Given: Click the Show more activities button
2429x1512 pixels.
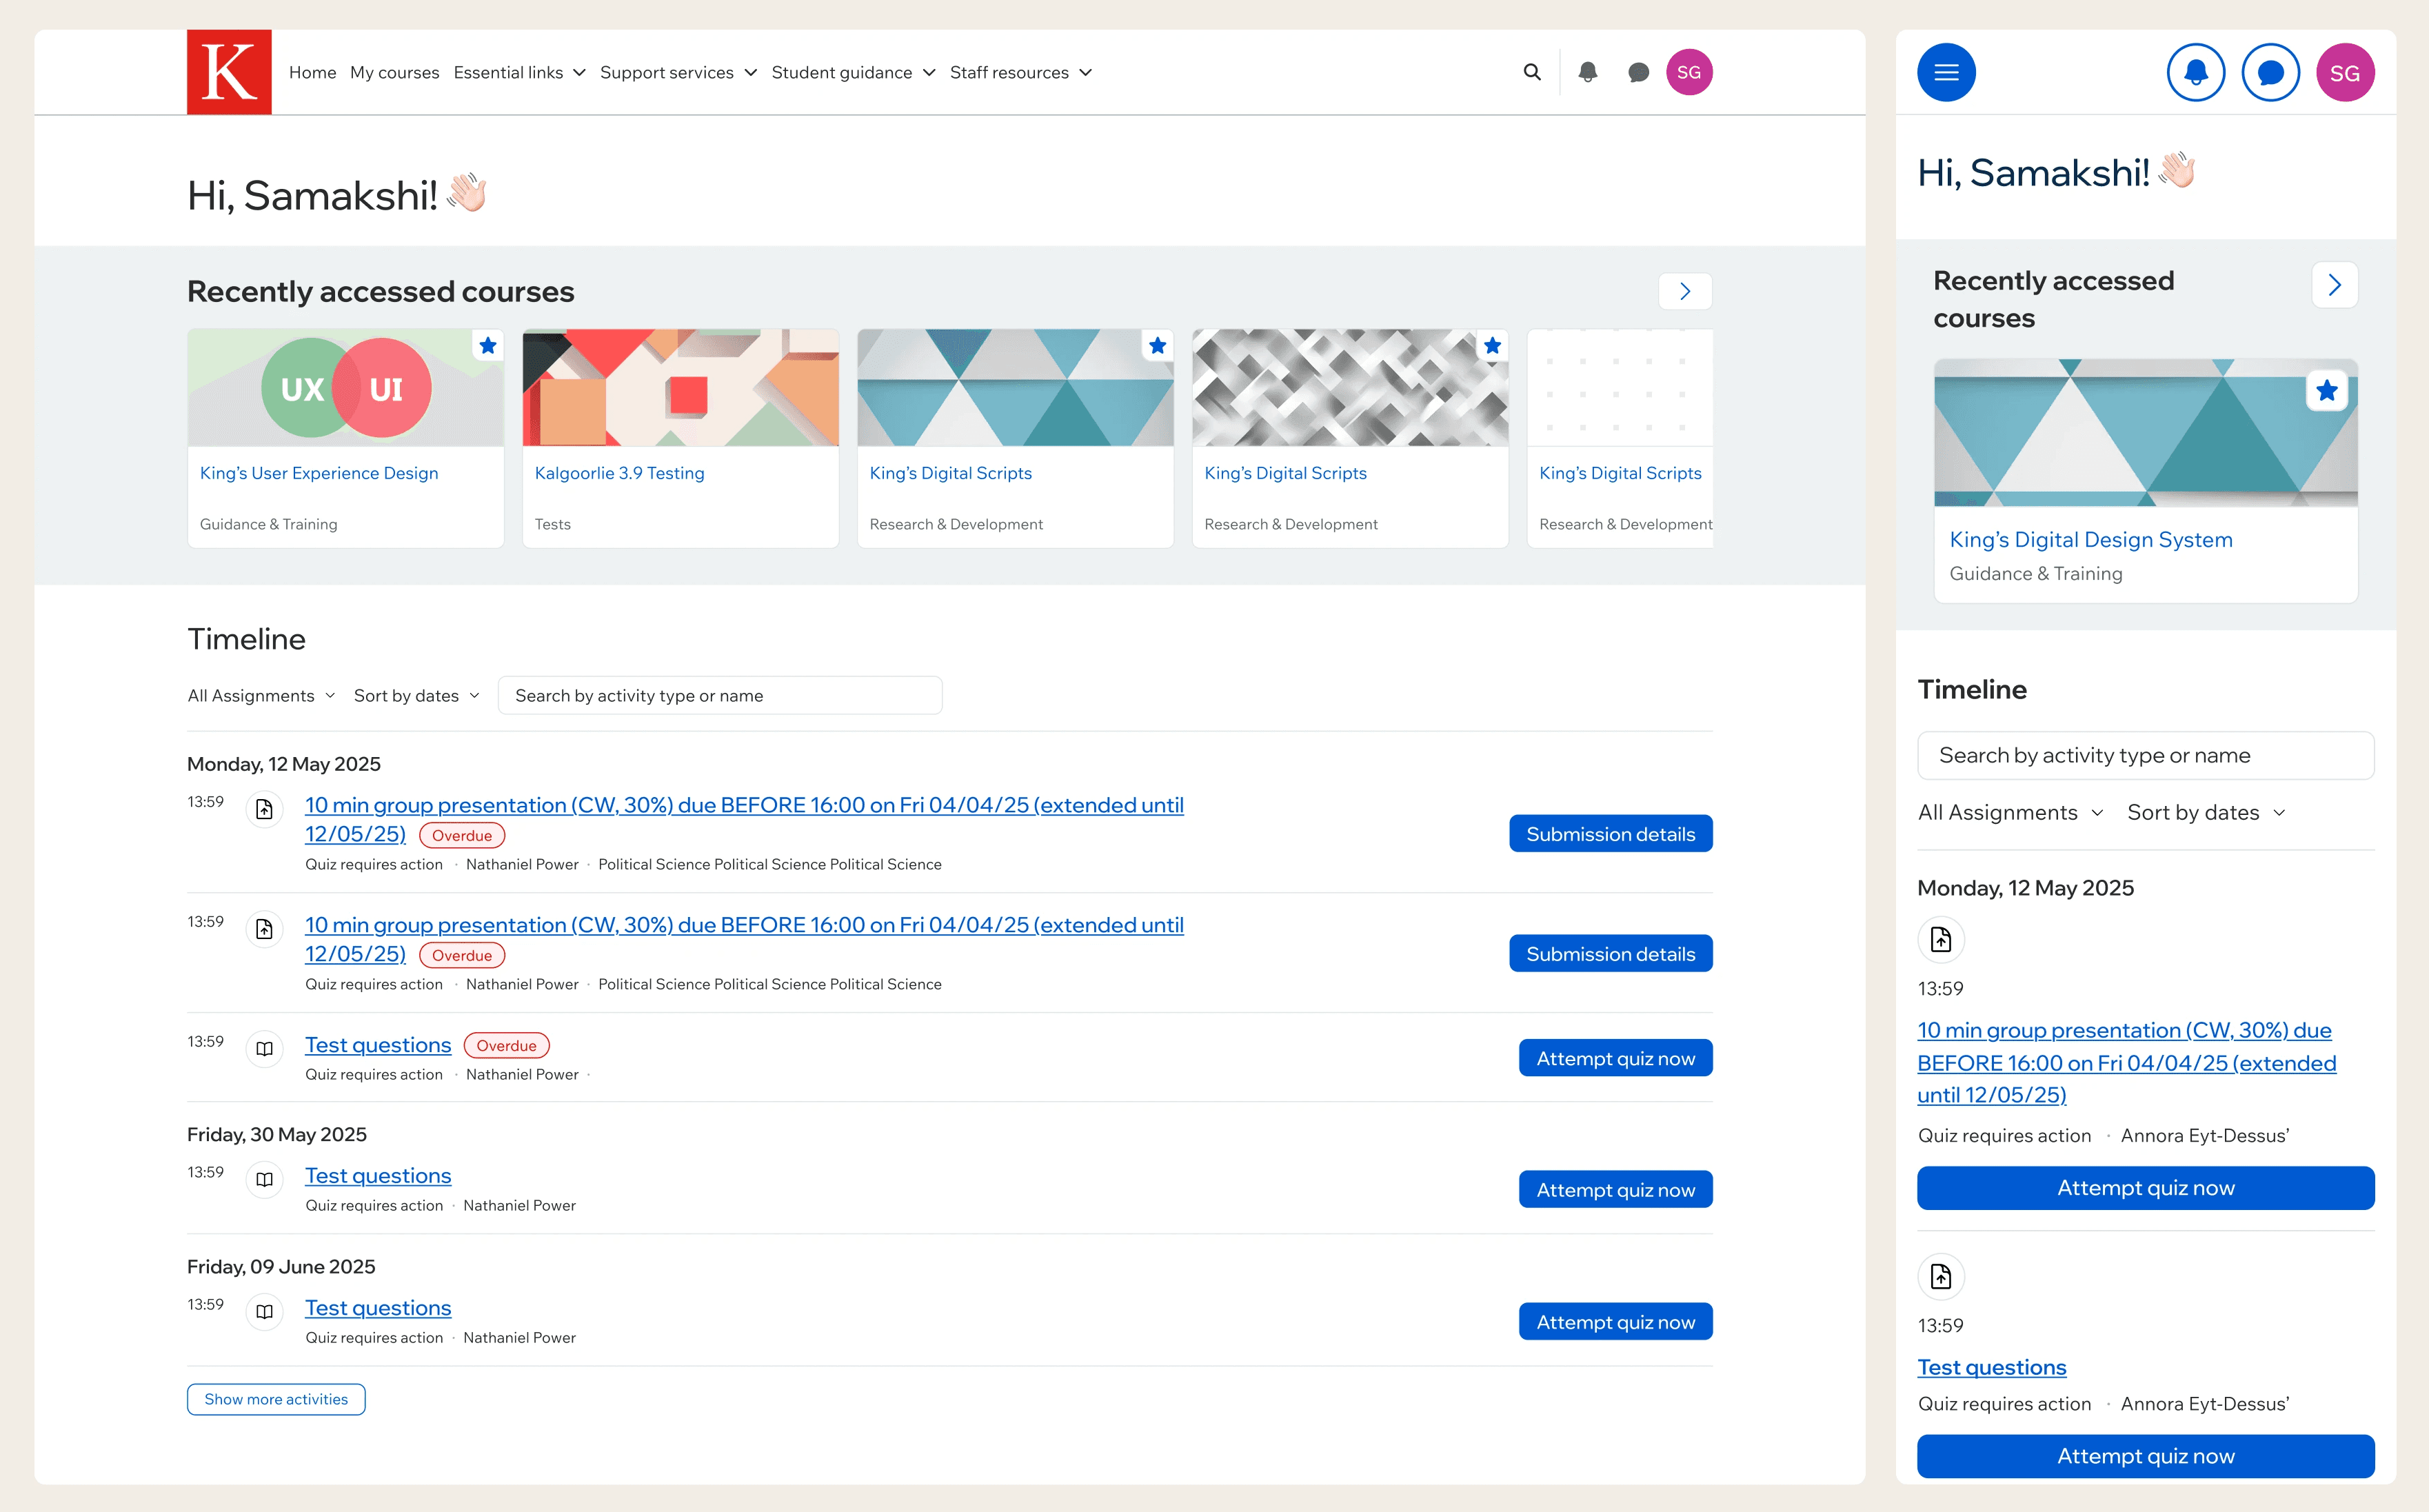Looking at the screenshot, I should point(276,1399).
